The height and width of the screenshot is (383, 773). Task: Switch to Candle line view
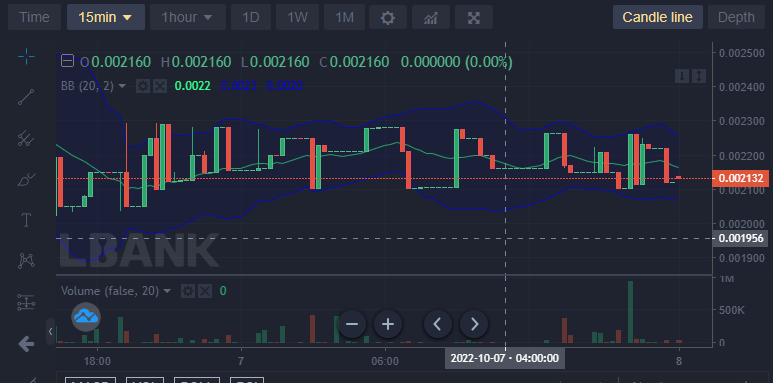point(658,17)
